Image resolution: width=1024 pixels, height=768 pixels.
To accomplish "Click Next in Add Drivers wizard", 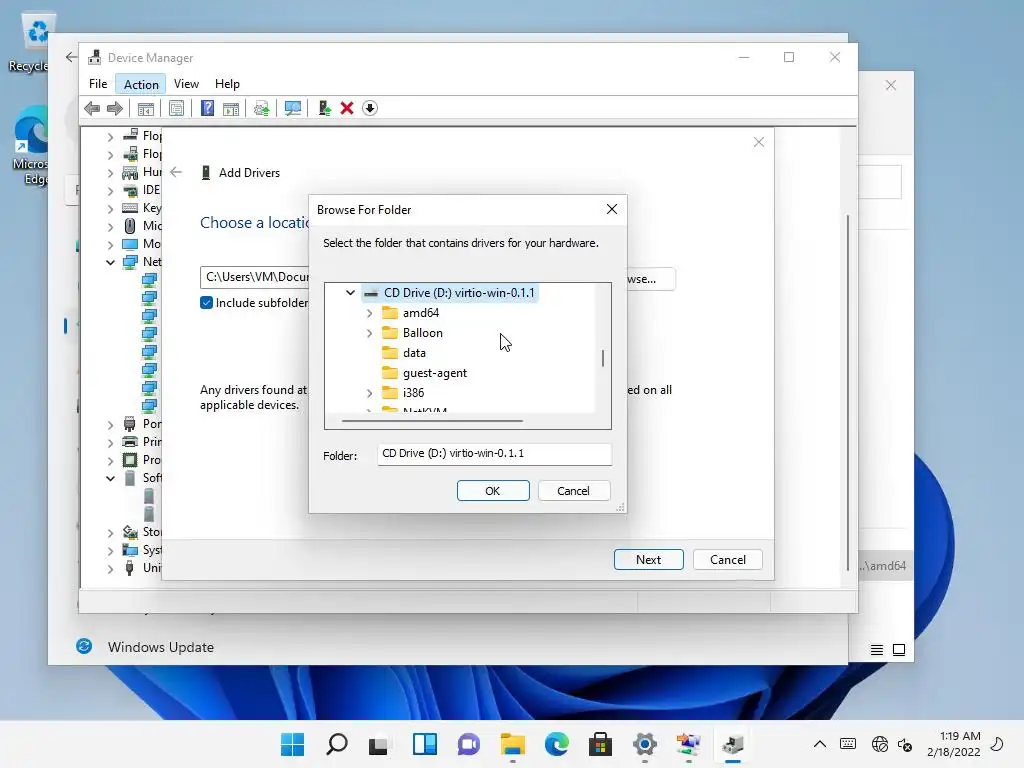I will (x=648, y=560).
